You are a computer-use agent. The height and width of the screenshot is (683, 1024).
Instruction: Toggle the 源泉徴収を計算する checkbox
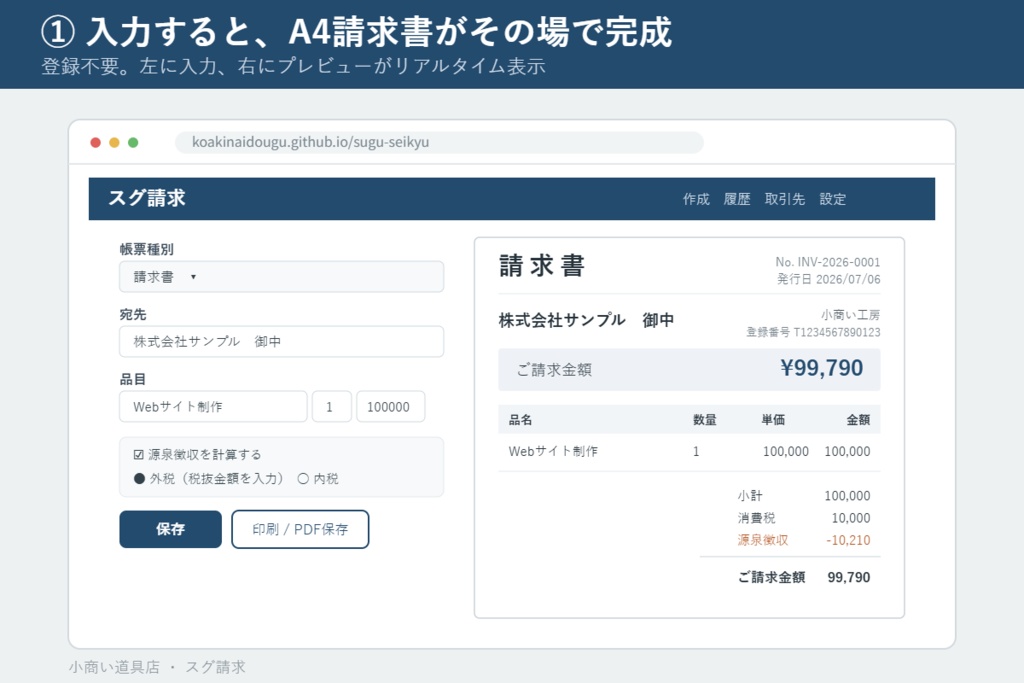(x=138, y=454)
